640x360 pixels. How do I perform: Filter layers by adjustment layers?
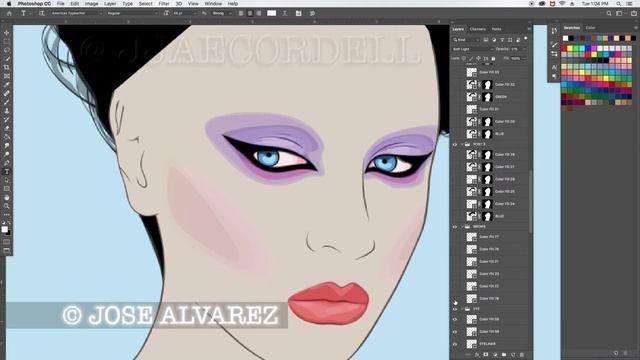[x=494, y=40]
